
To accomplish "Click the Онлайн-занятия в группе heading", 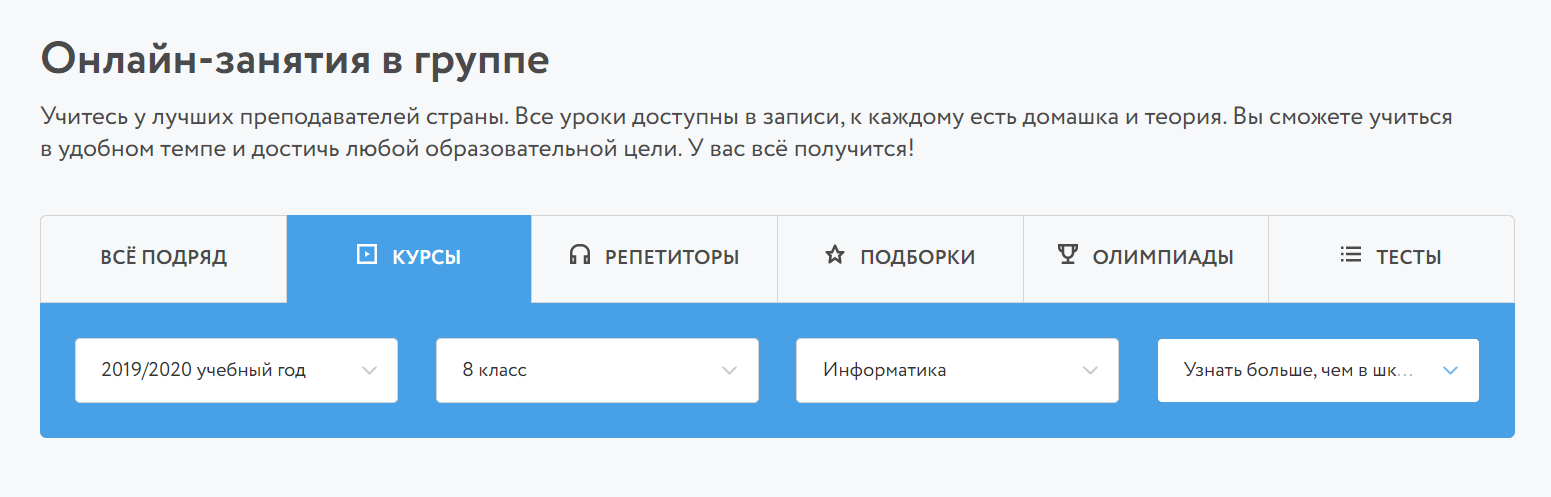I will 295,61.
